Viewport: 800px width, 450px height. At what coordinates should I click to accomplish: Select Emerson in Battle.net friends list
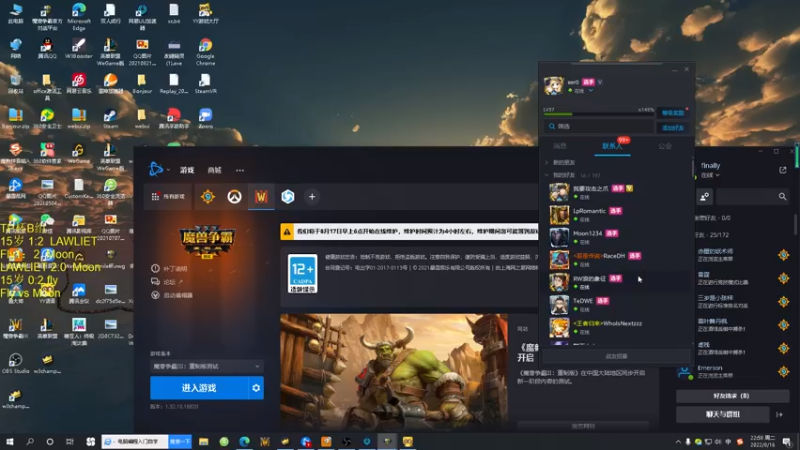tap(734, 371)
